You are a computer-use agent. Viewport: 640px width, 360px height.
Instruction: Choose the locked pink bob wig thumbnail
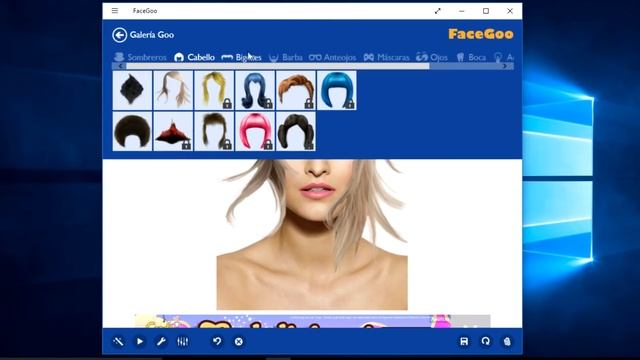click(x=255, y=131)
